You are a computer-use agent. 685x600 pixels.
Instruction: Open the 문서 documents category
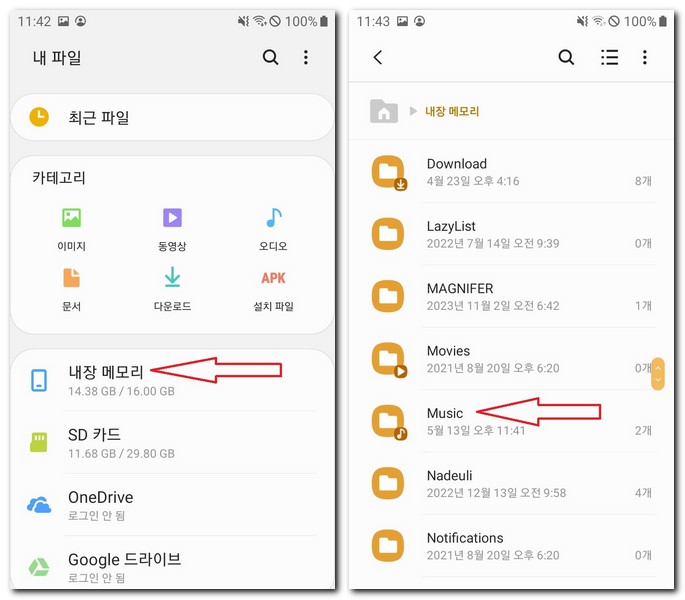[x=71, y=289]
